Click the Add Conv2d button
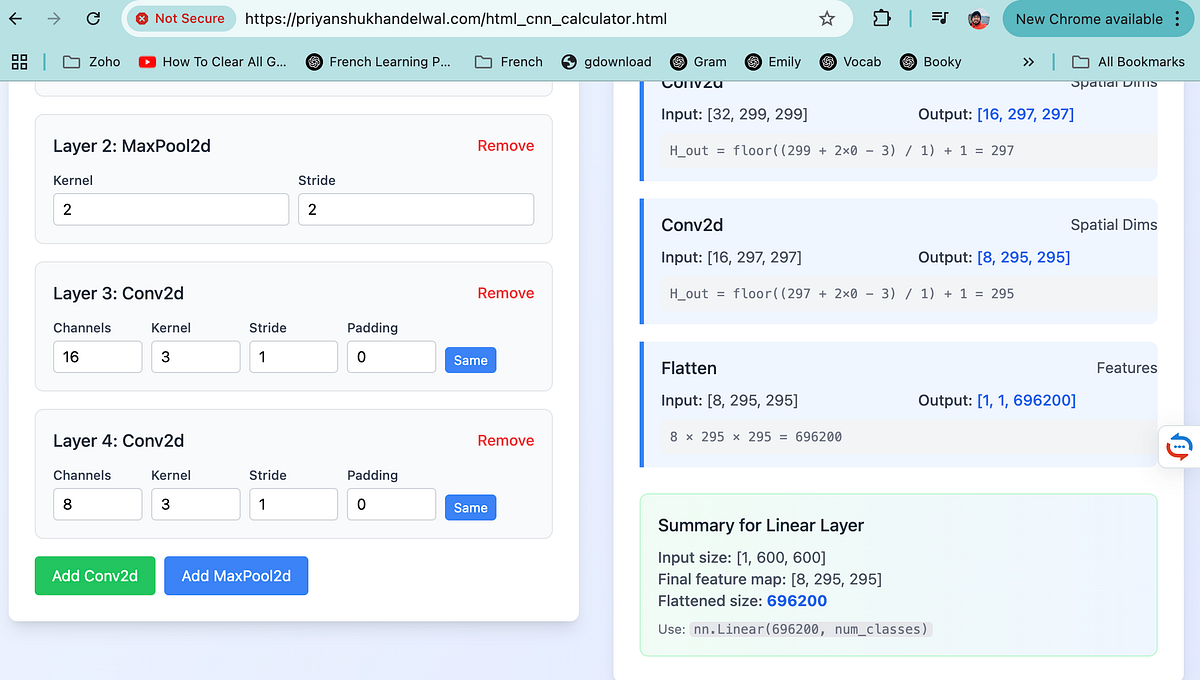This screenshot has width=1200, height=680. tap(94, 575)
